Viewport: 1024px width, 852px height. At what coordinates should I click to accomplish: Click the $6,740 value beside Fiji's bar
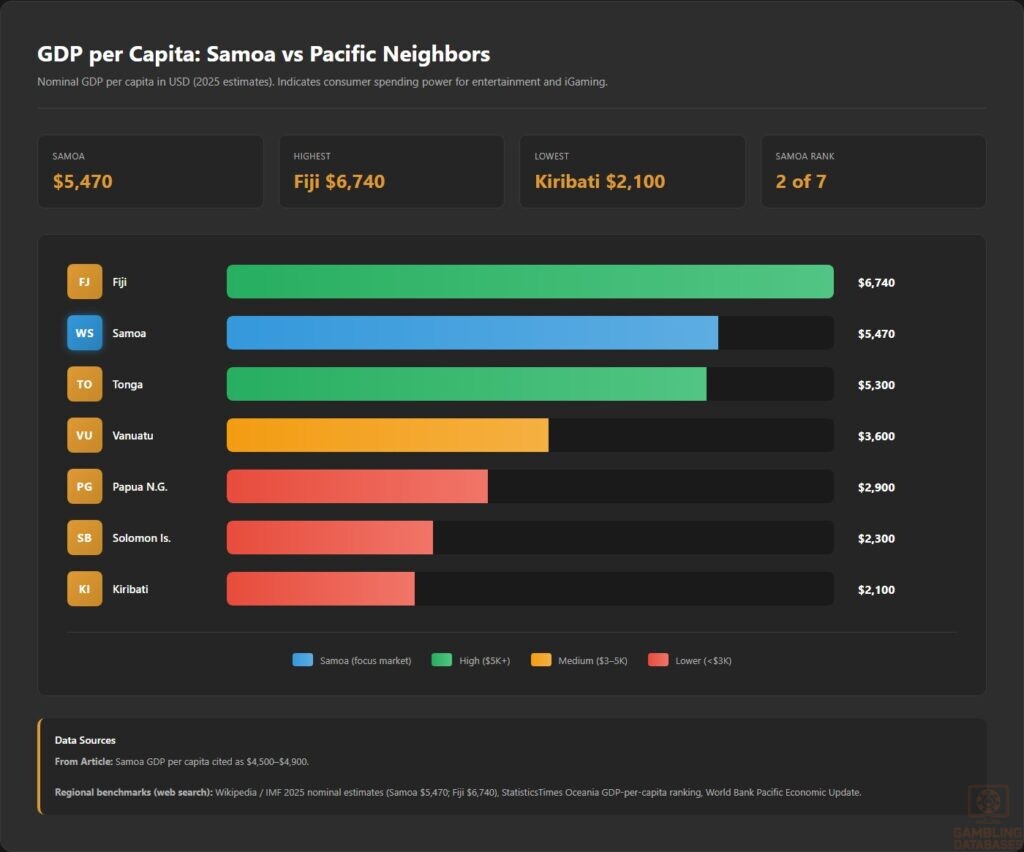click(x=876, y=283)
